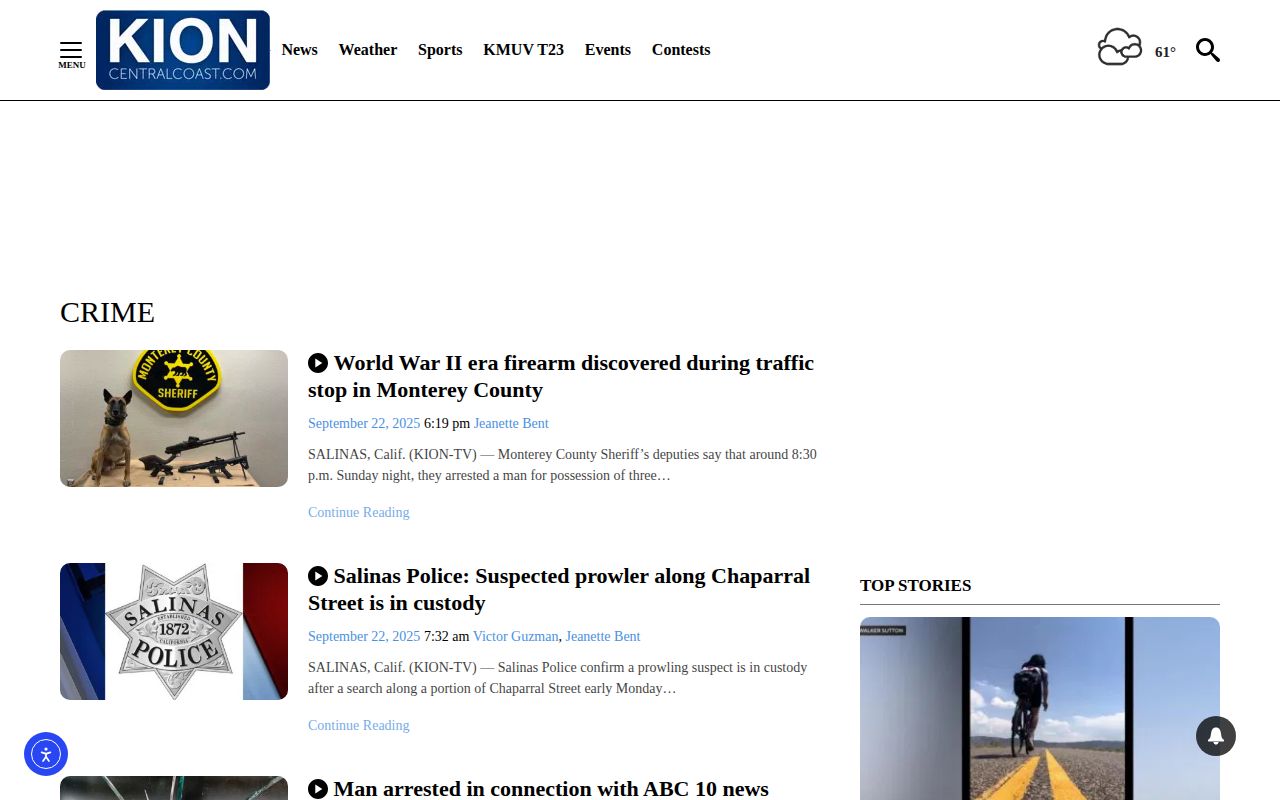Click play icon beside World War II headline
Image resolution: width=1280 pixels, height=800 pixels.
(x=318, y=363)
